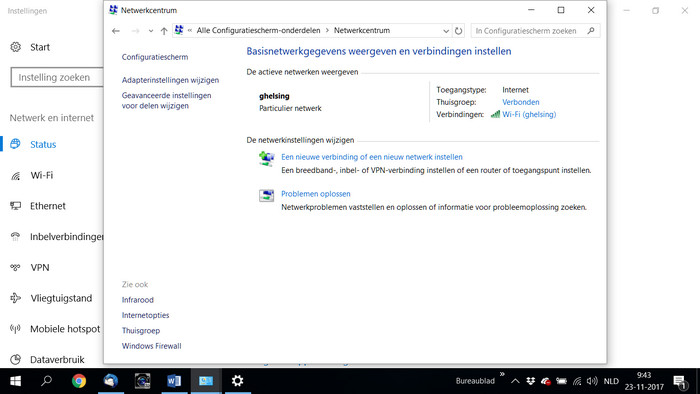Click the Dropbox tray icon
Screen dimensions: 700x394
[x=531, y=381]
